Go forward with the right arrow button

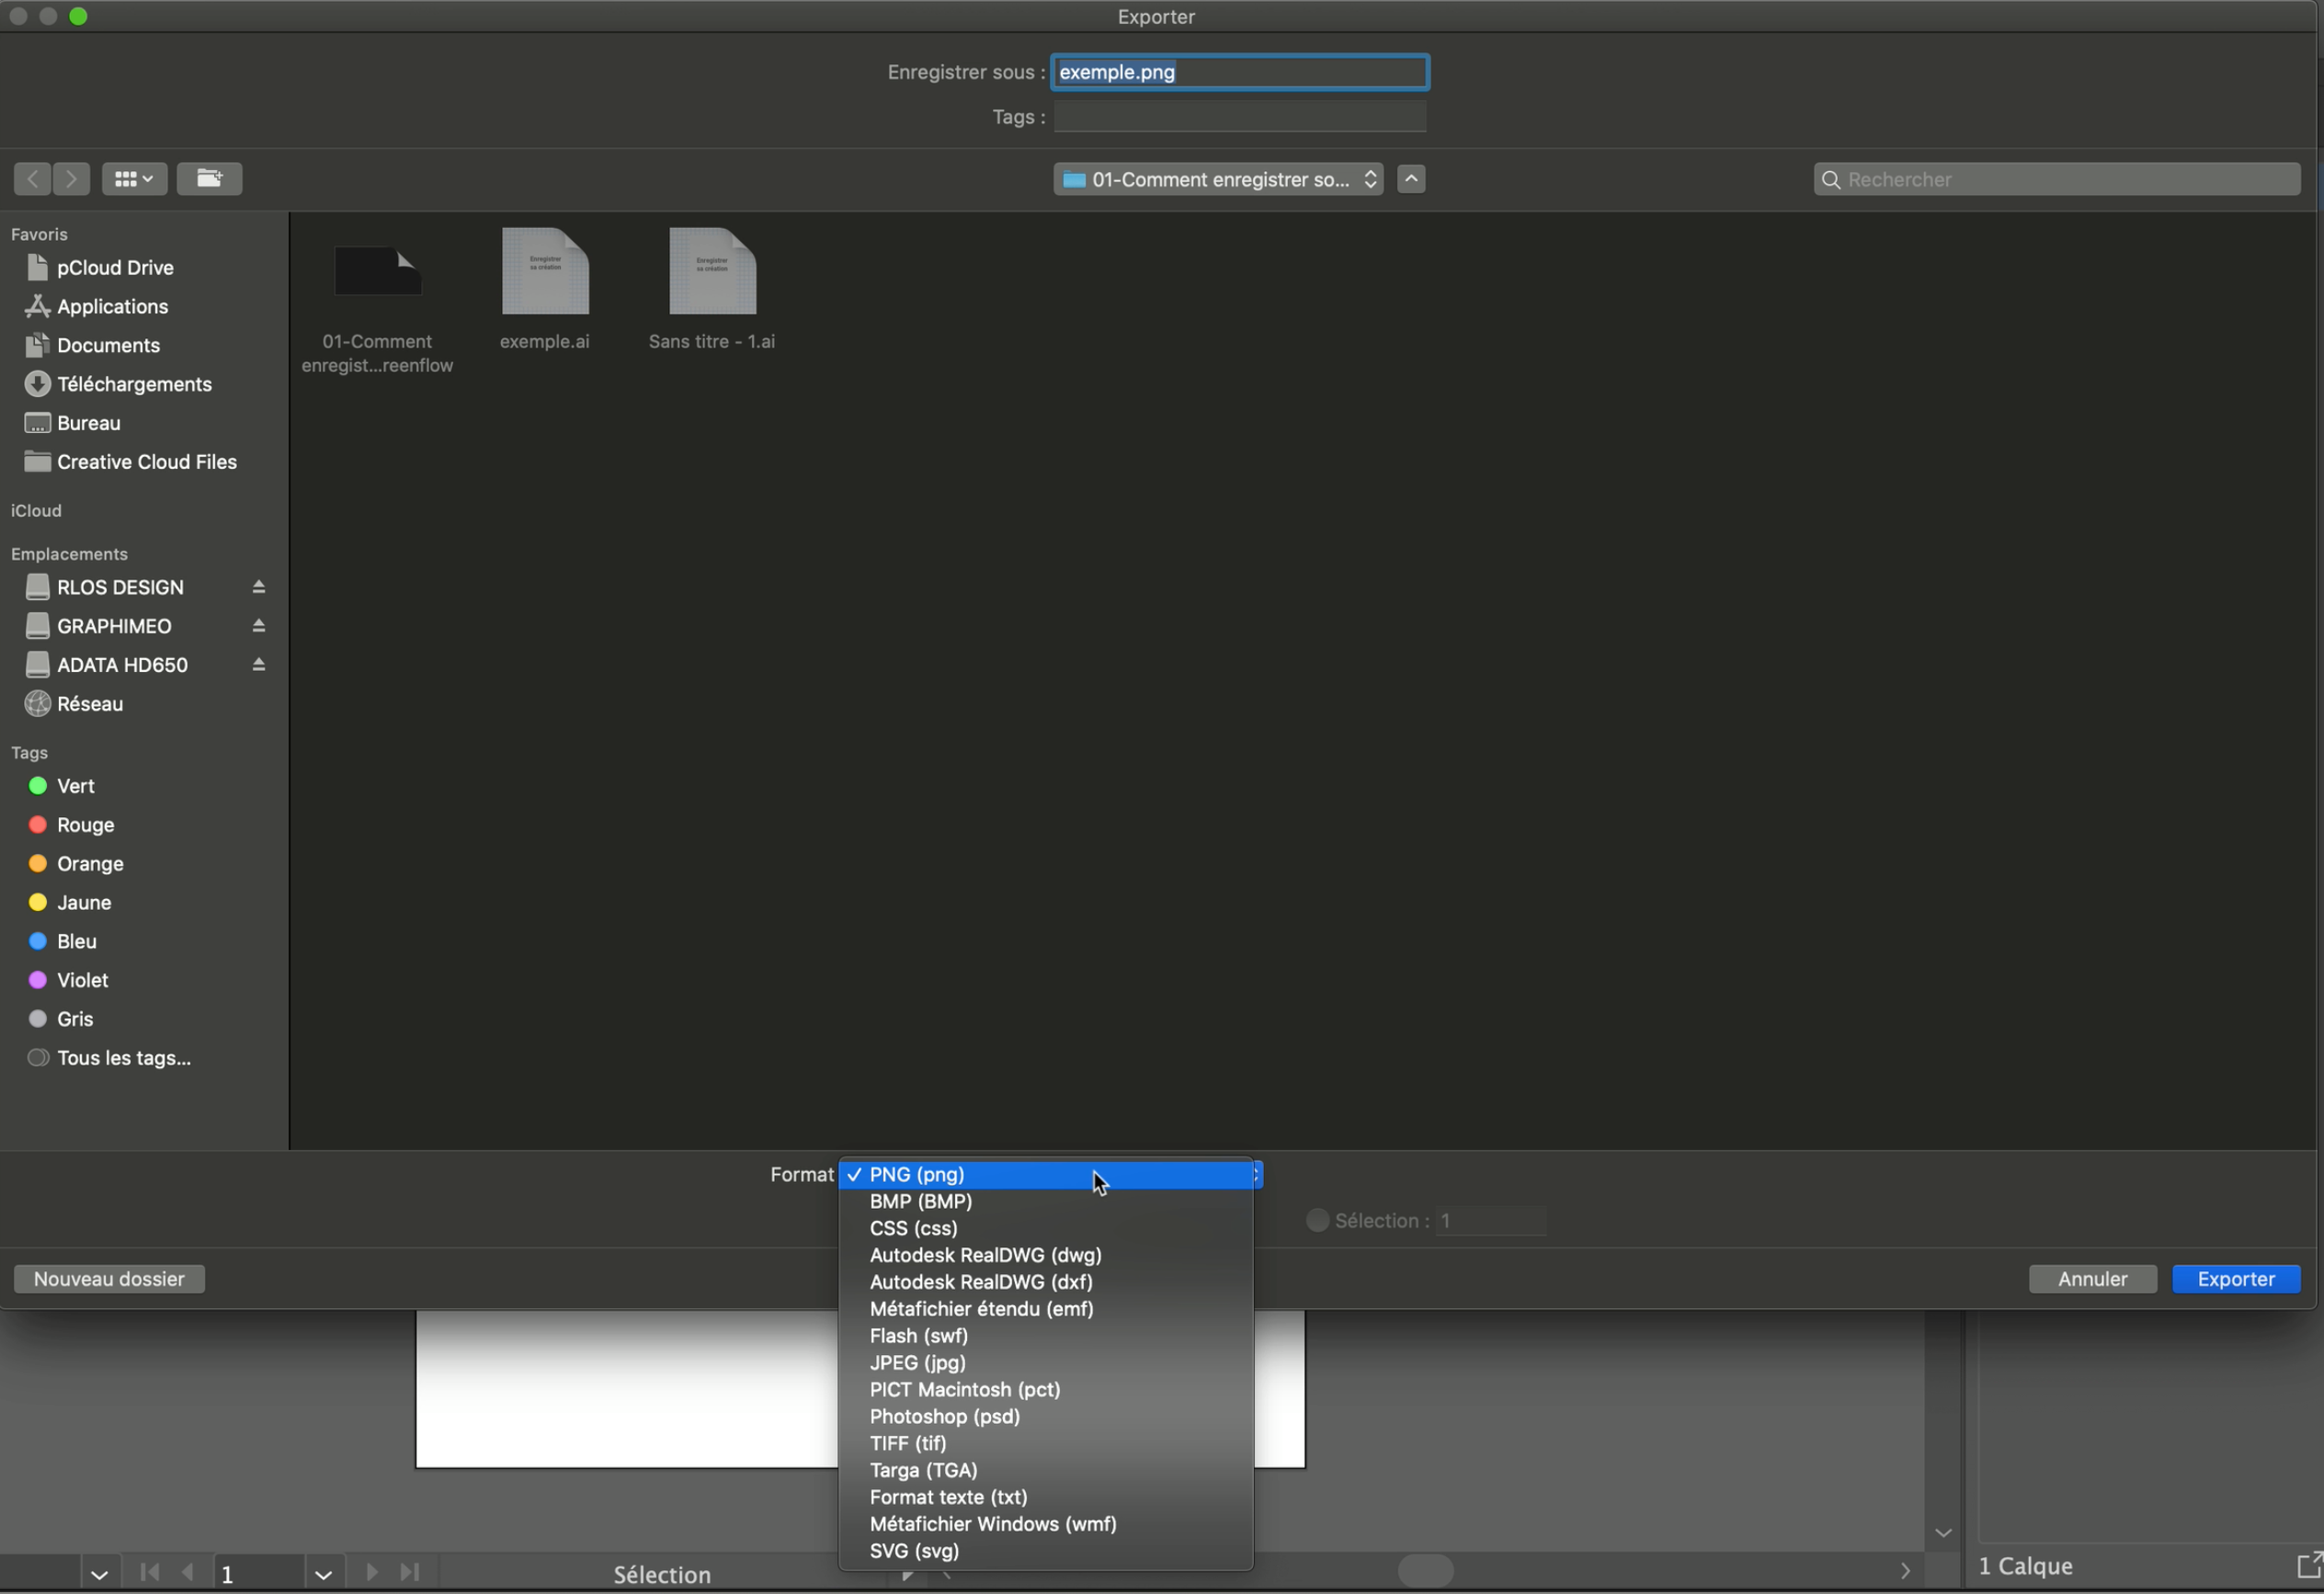coord(71,179)
